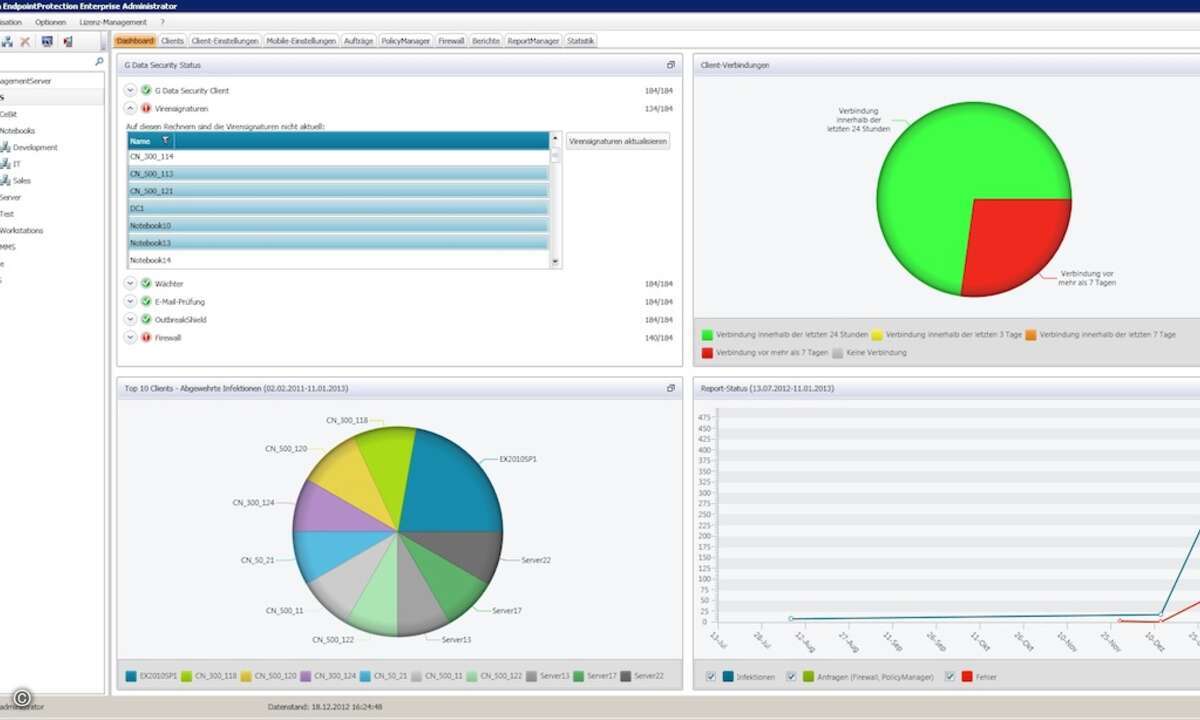The image size is (1200, 720).
Task: Switch to the Clients tab
Action: coord(173,41)
